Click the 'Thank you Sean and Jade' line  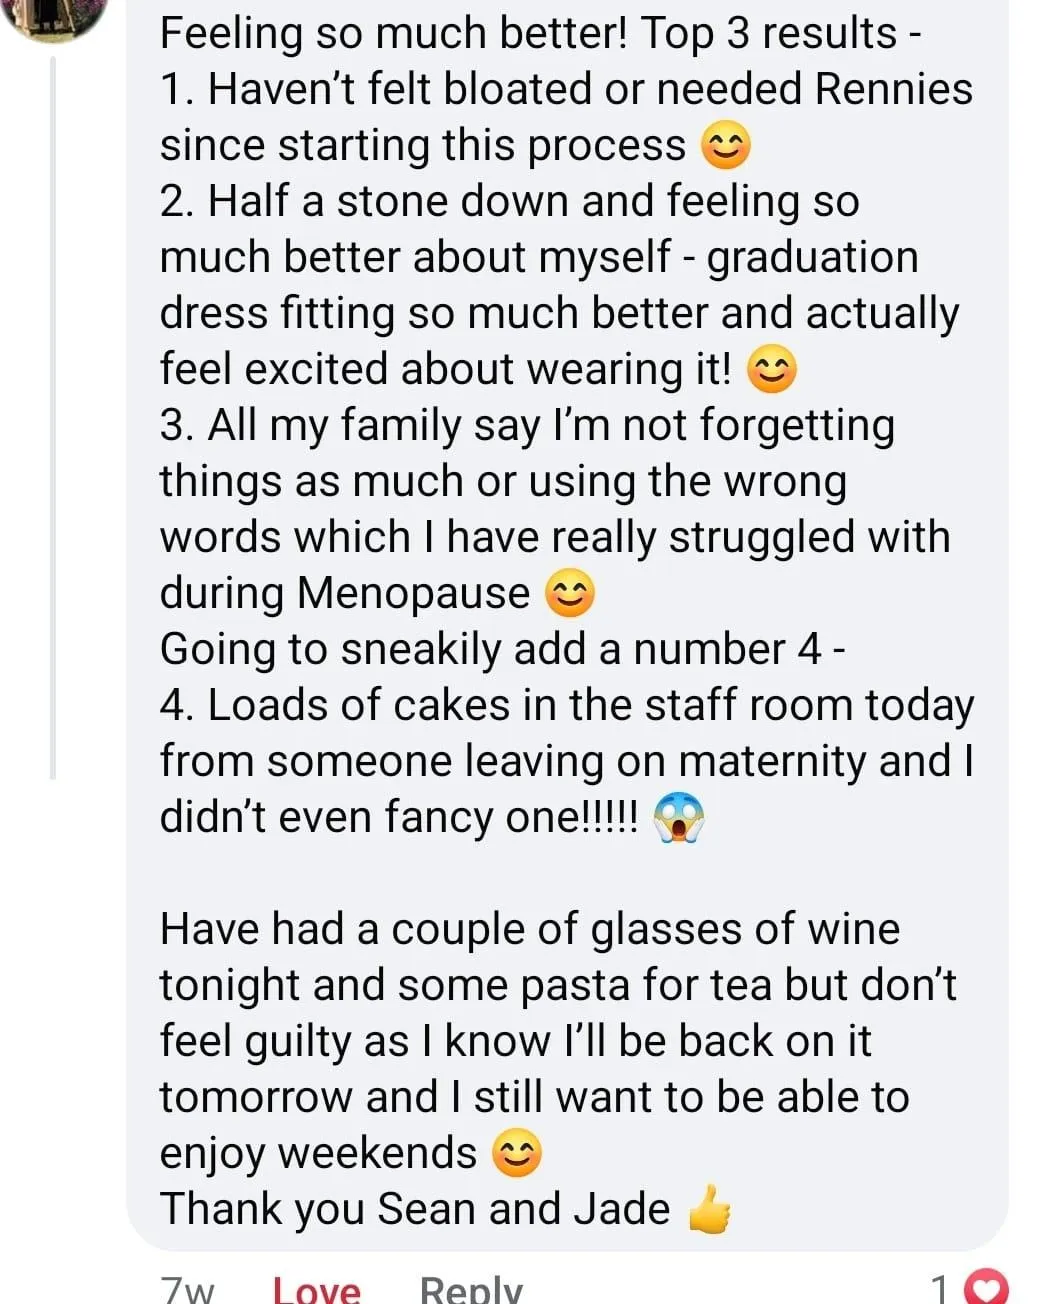pos(415,1209)
